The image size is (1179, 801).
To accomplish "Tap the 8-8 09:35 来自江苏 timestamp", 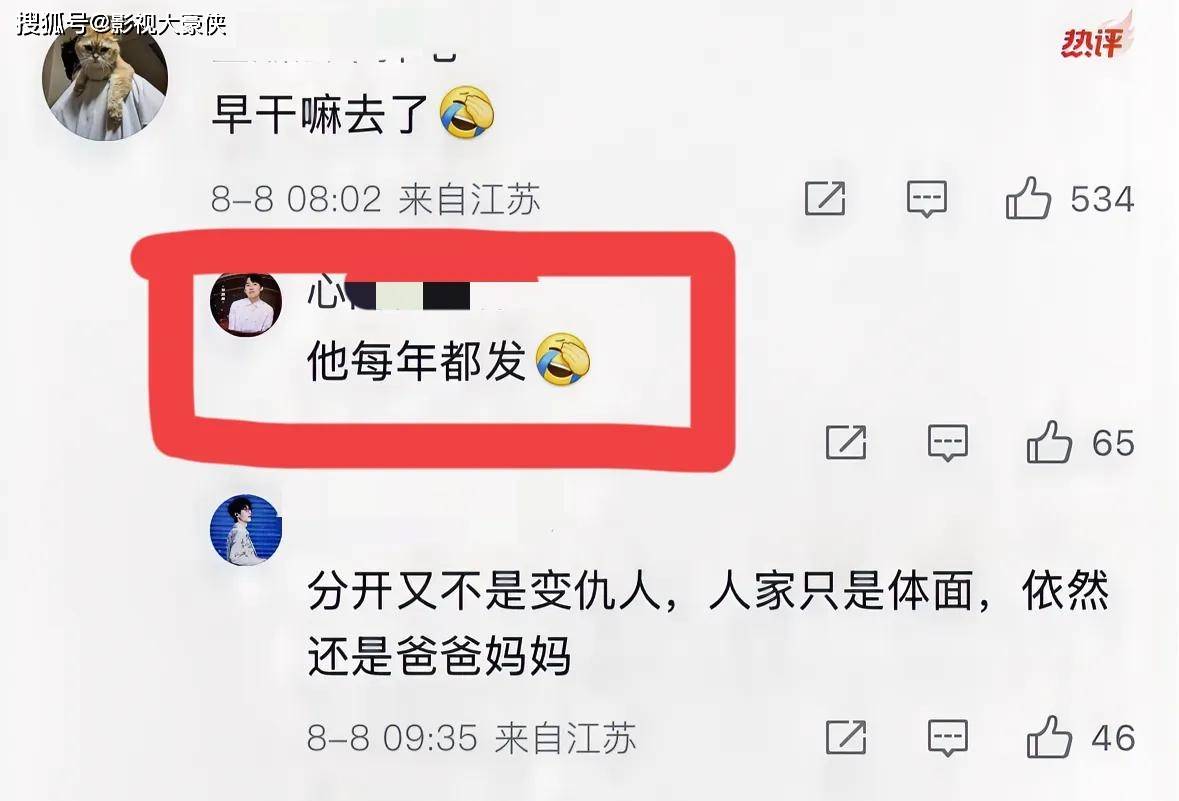I will [x=471, y=738].
